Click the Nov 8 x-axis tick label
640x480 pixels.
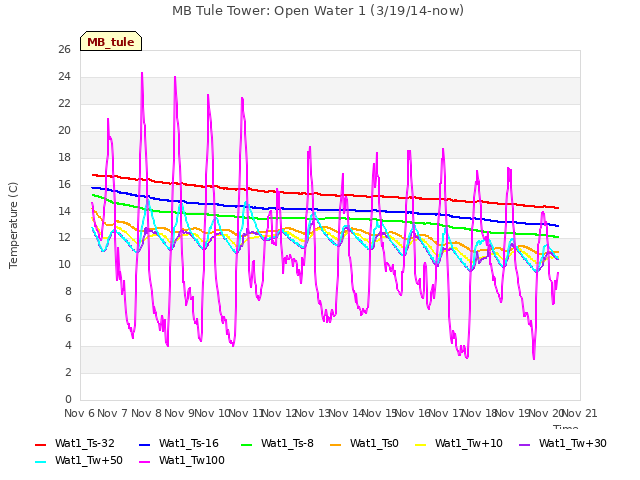(146, 413)
